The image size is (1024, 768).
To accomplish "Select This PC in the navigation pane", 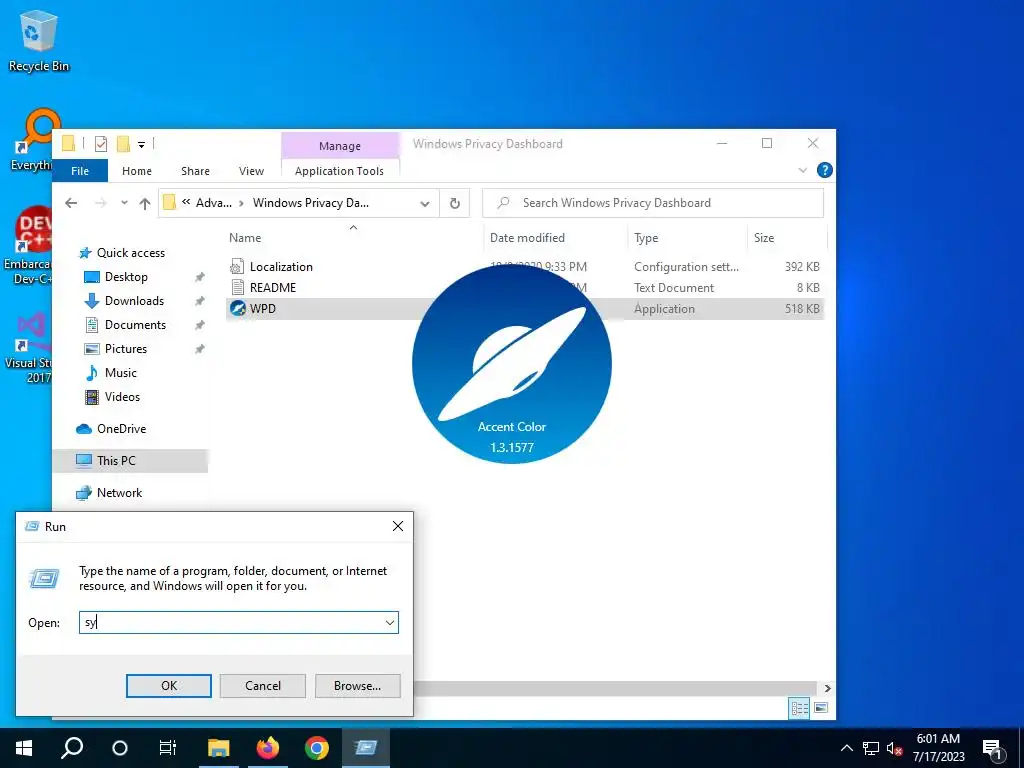I will (x=116, y=461).
